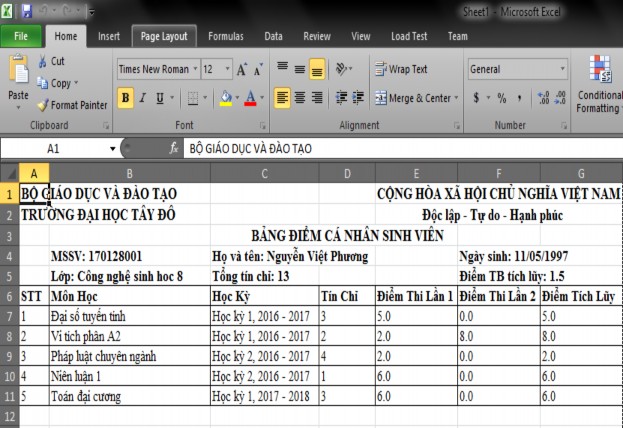Viewport: 623px width, 428px height.
Task: Apply the cell borders icon
Action: pos(193,98)
